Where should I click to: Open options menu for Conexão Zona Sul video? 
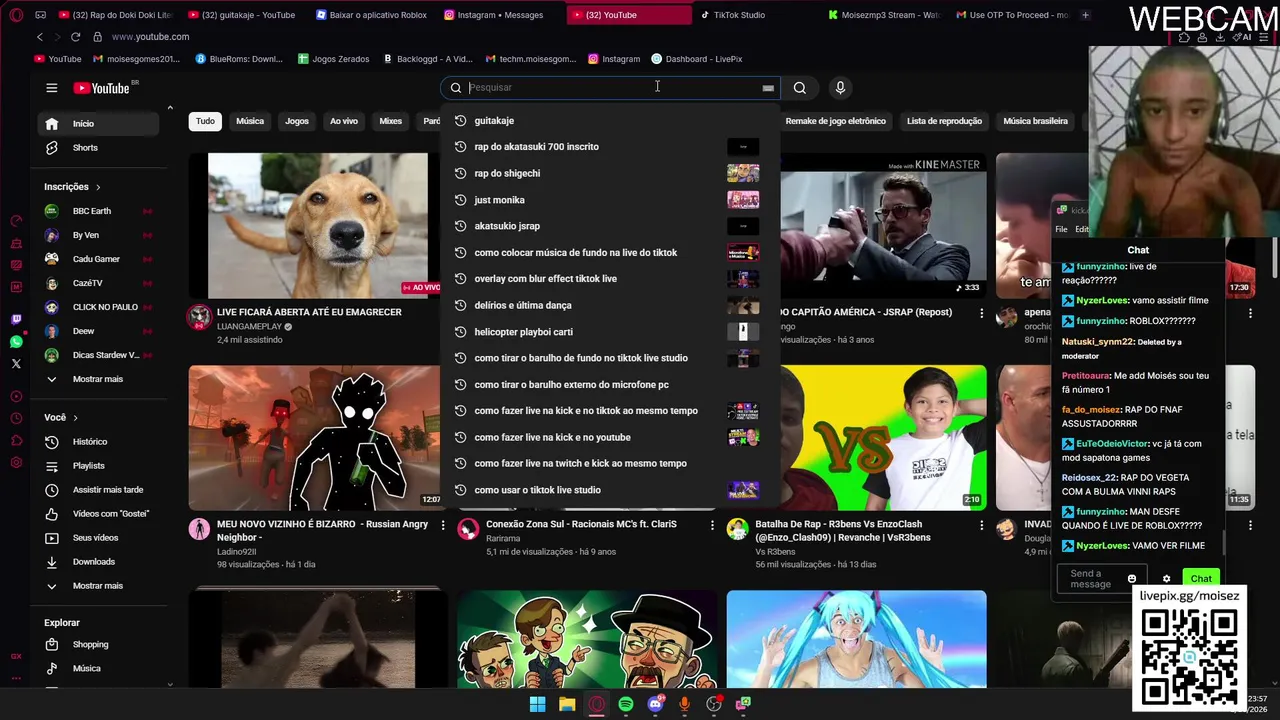coord(712,526)
